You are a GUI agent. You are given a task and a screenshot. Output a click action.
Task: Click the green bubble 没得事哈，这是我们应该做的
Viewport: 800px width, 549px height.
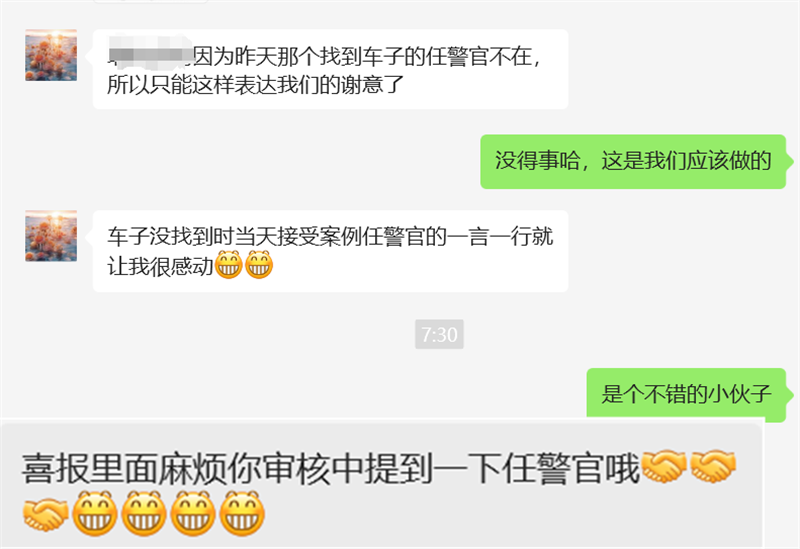tap(633, 162)
